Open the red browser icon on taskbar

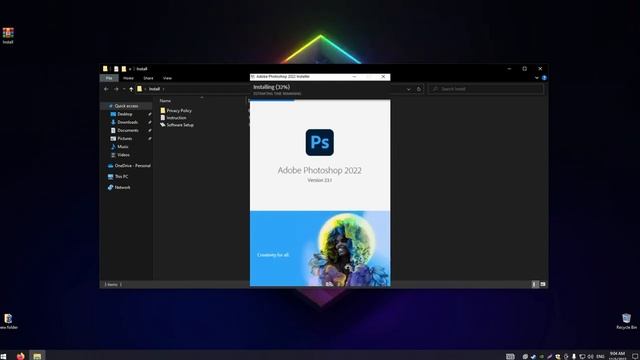pyautogui.click(x=20, y=356)
